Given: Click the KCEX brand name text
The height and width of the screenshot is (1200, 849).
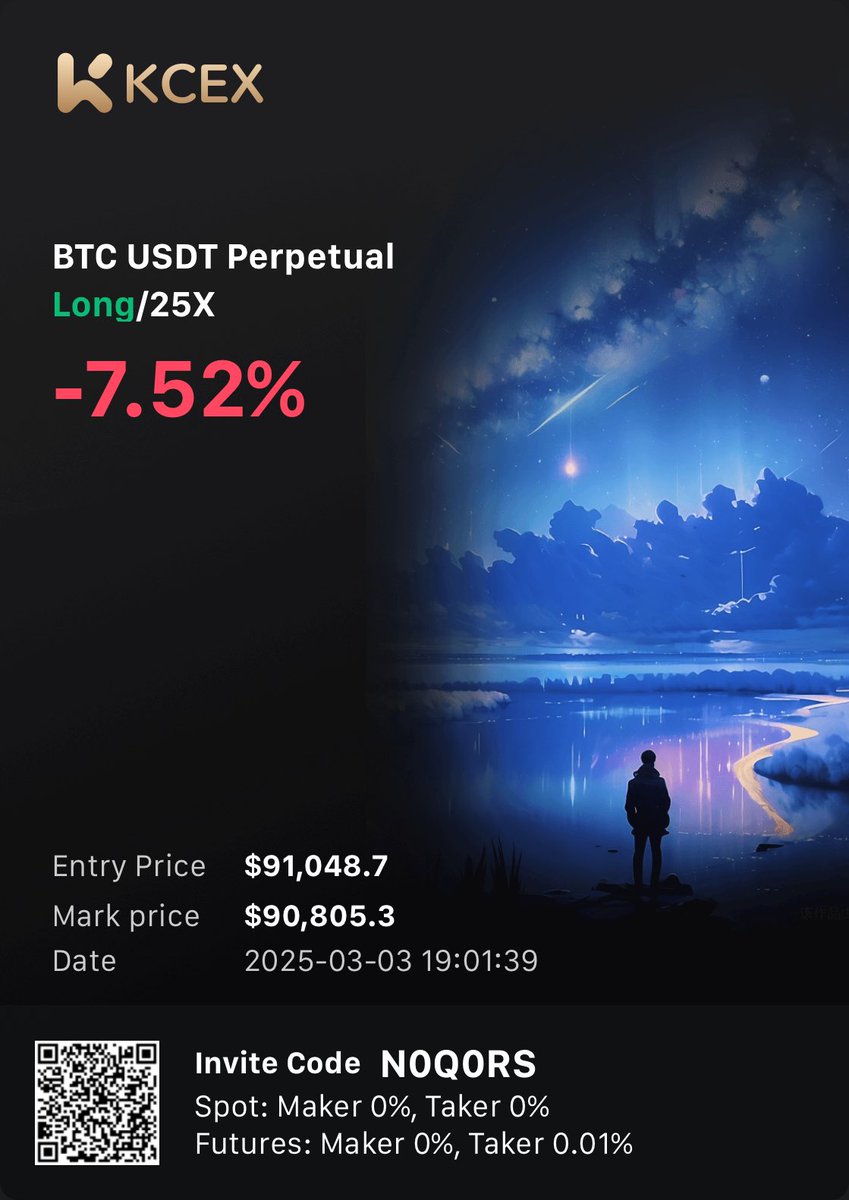Looking at the screenshot, I should click(194, 84).
